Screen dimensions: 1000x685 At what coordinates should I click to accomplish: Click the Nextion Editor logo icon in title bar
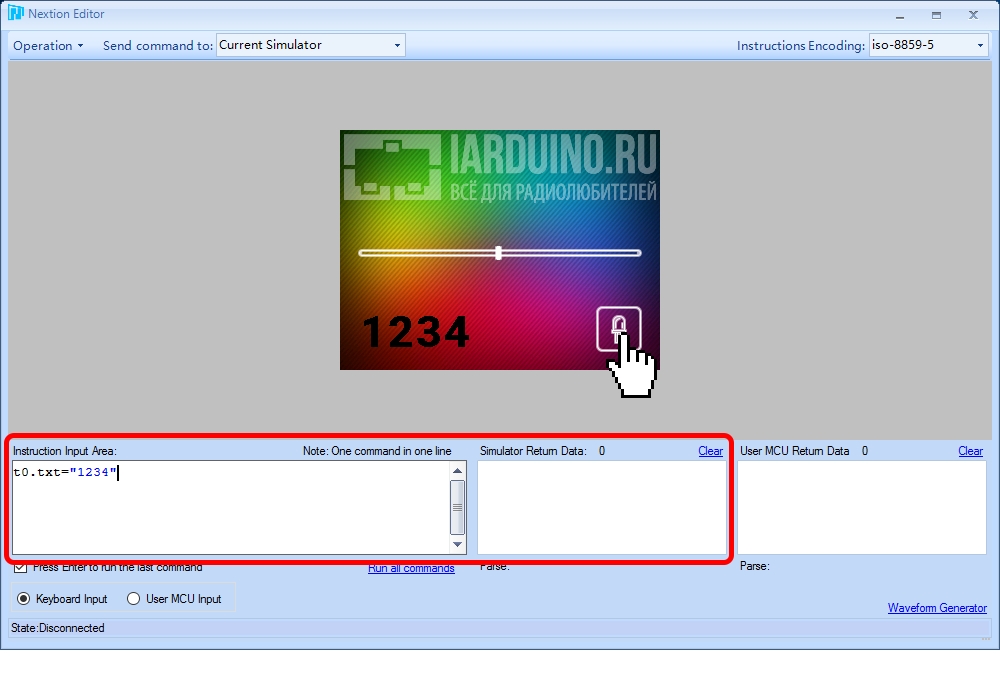[15, 13]
